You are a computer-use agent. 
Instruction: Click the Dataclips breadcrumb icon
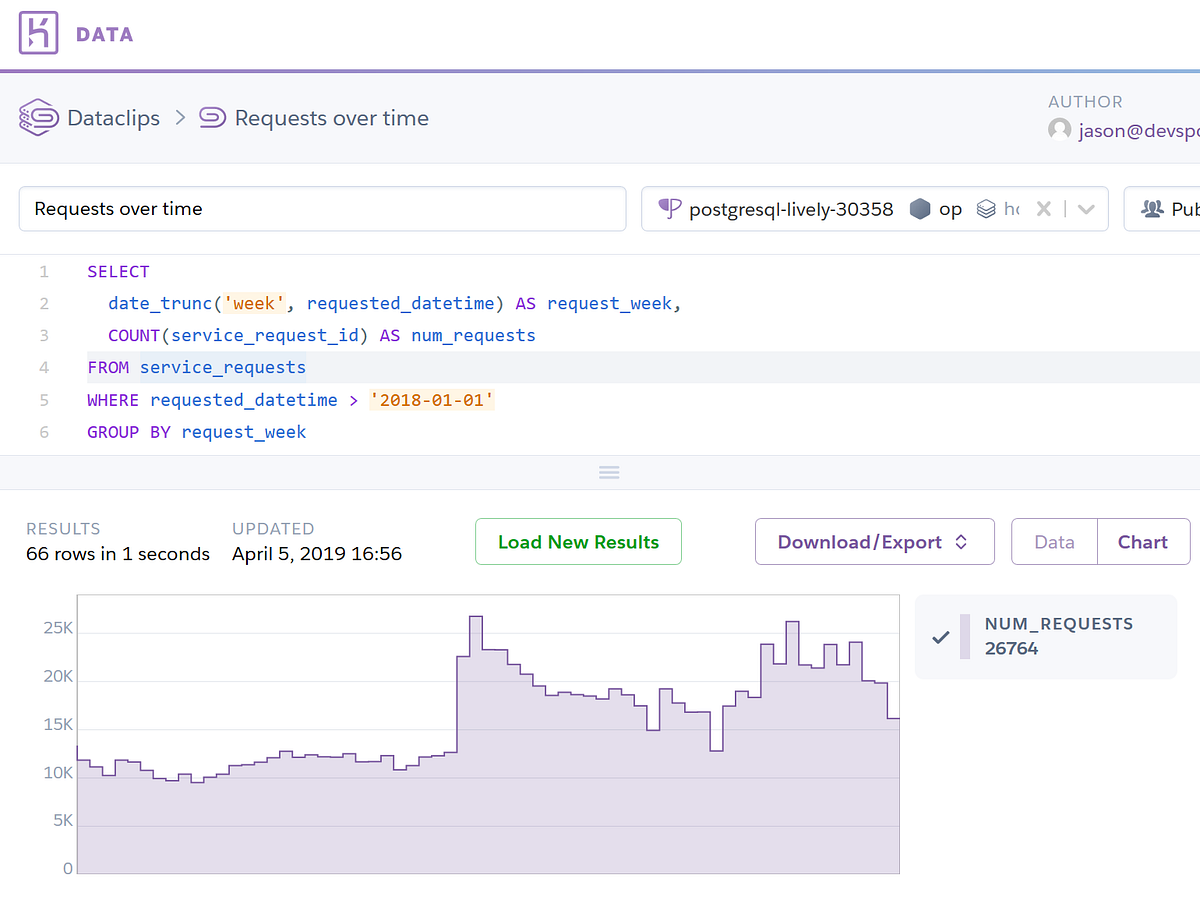36,117
